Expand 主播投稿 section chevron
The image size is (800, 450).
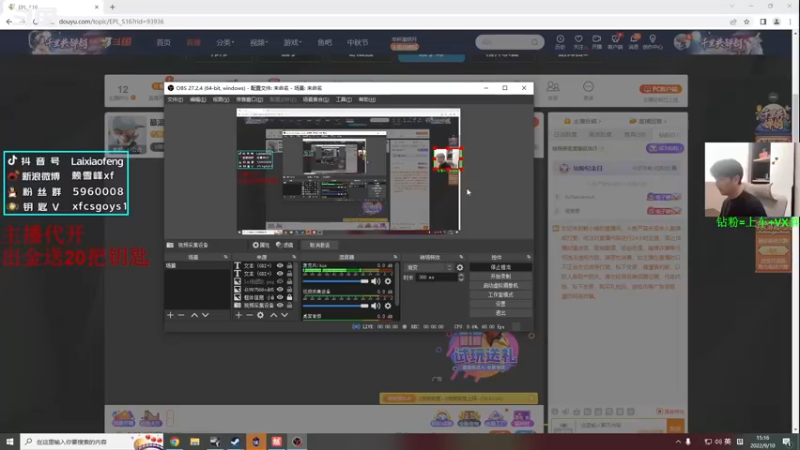point(600,121)
